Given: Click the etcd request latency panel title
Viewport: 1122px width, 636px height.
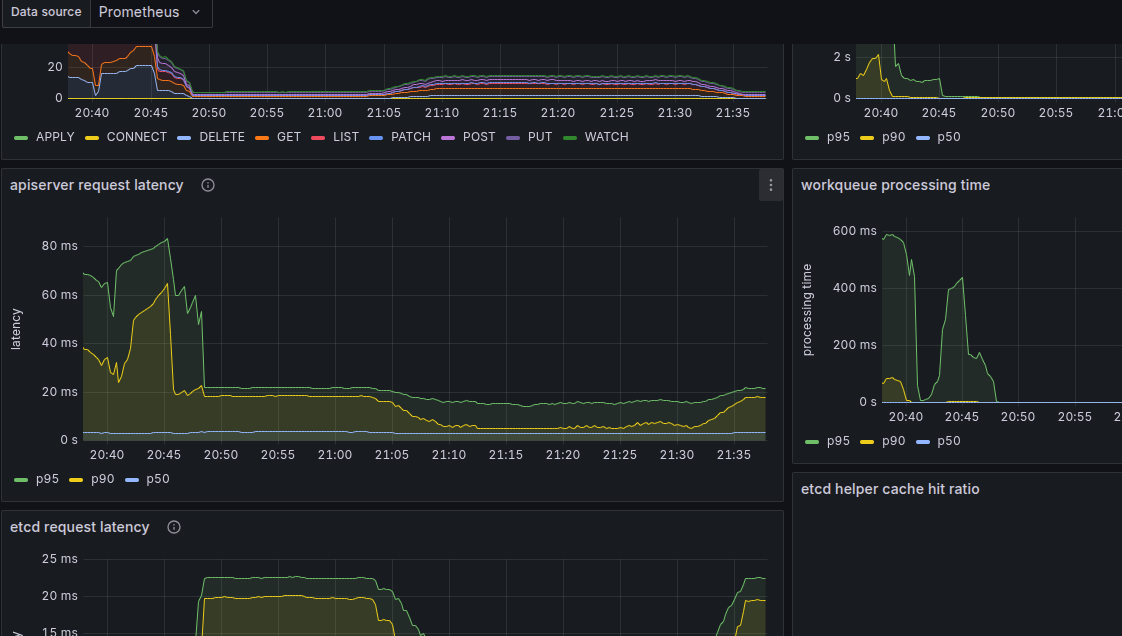Looking at the screenshot, I should [79, 527].
